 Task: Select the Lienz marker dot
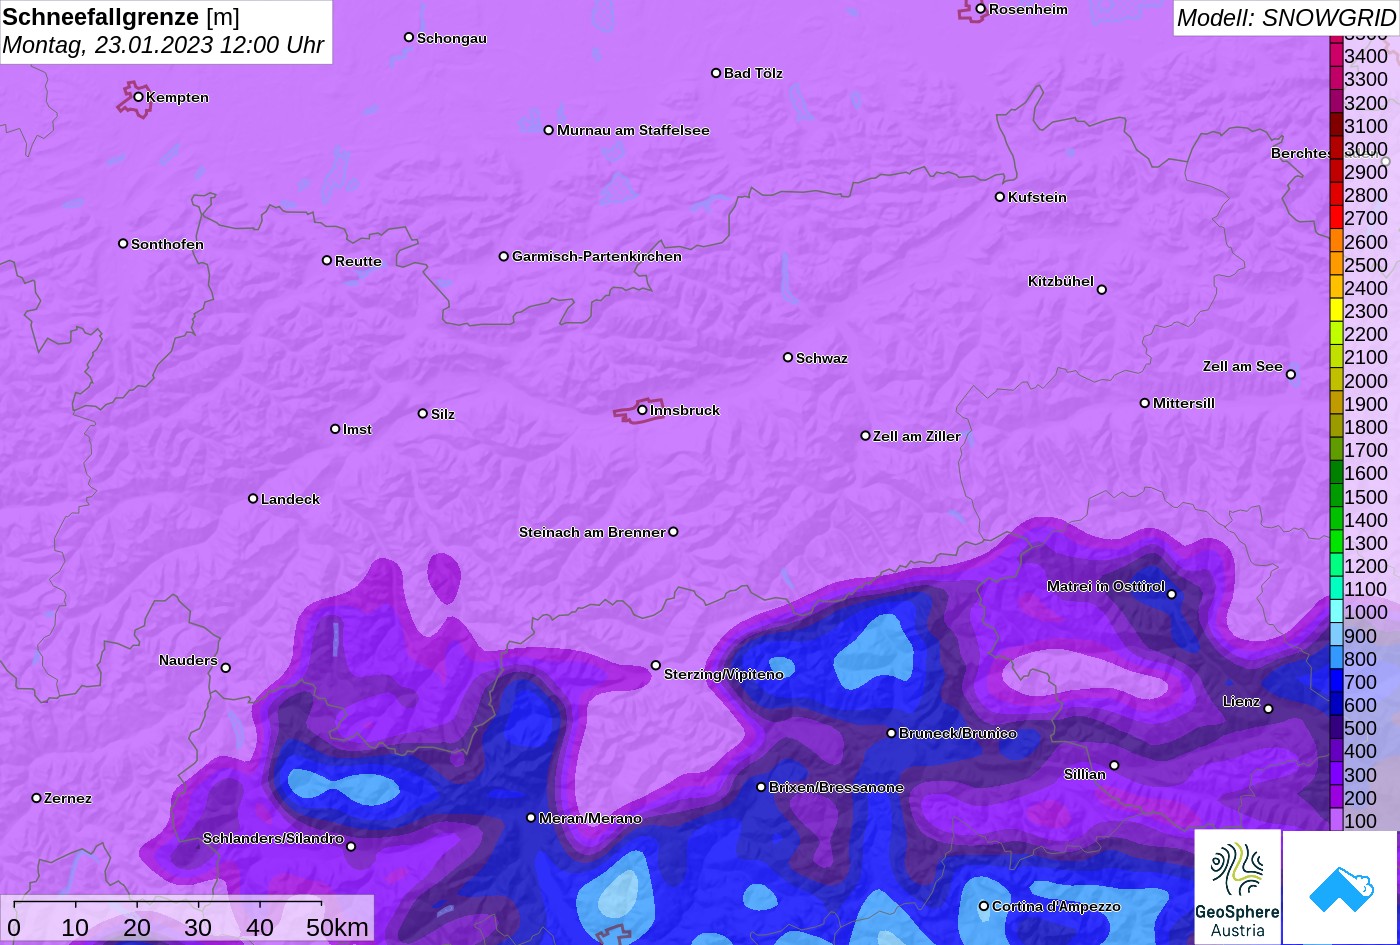tap(1268, 709)
